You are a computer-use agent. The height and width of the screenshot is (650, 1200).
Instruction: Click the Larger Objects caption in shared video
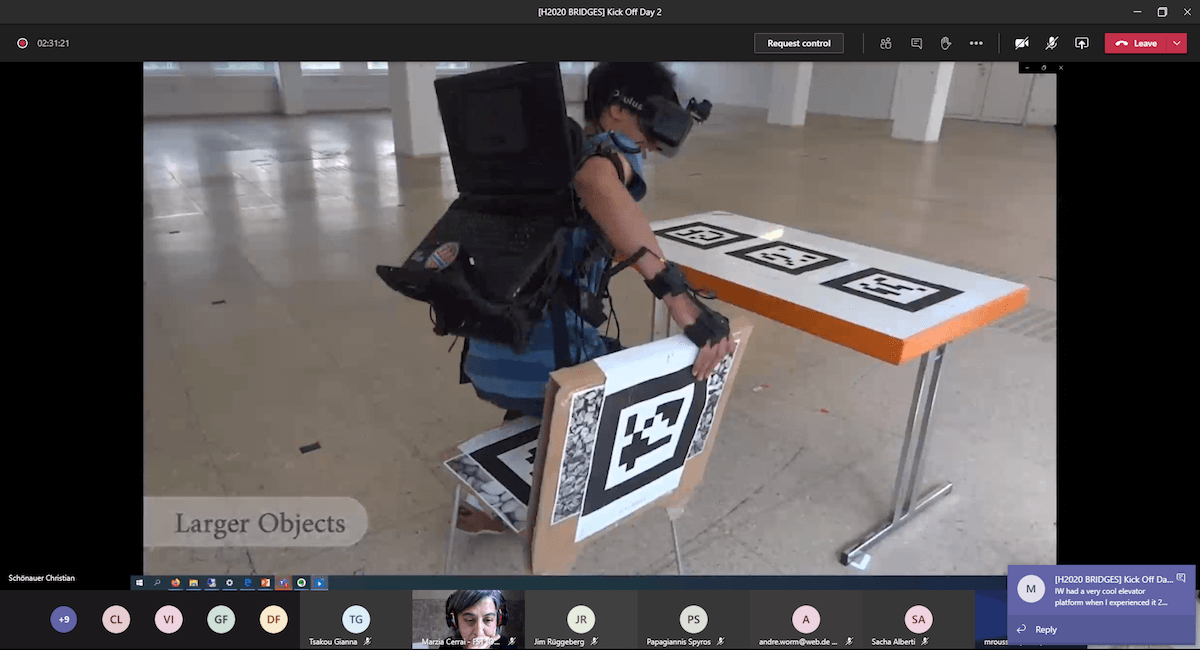pyautogui.click(x=260, y=523)
